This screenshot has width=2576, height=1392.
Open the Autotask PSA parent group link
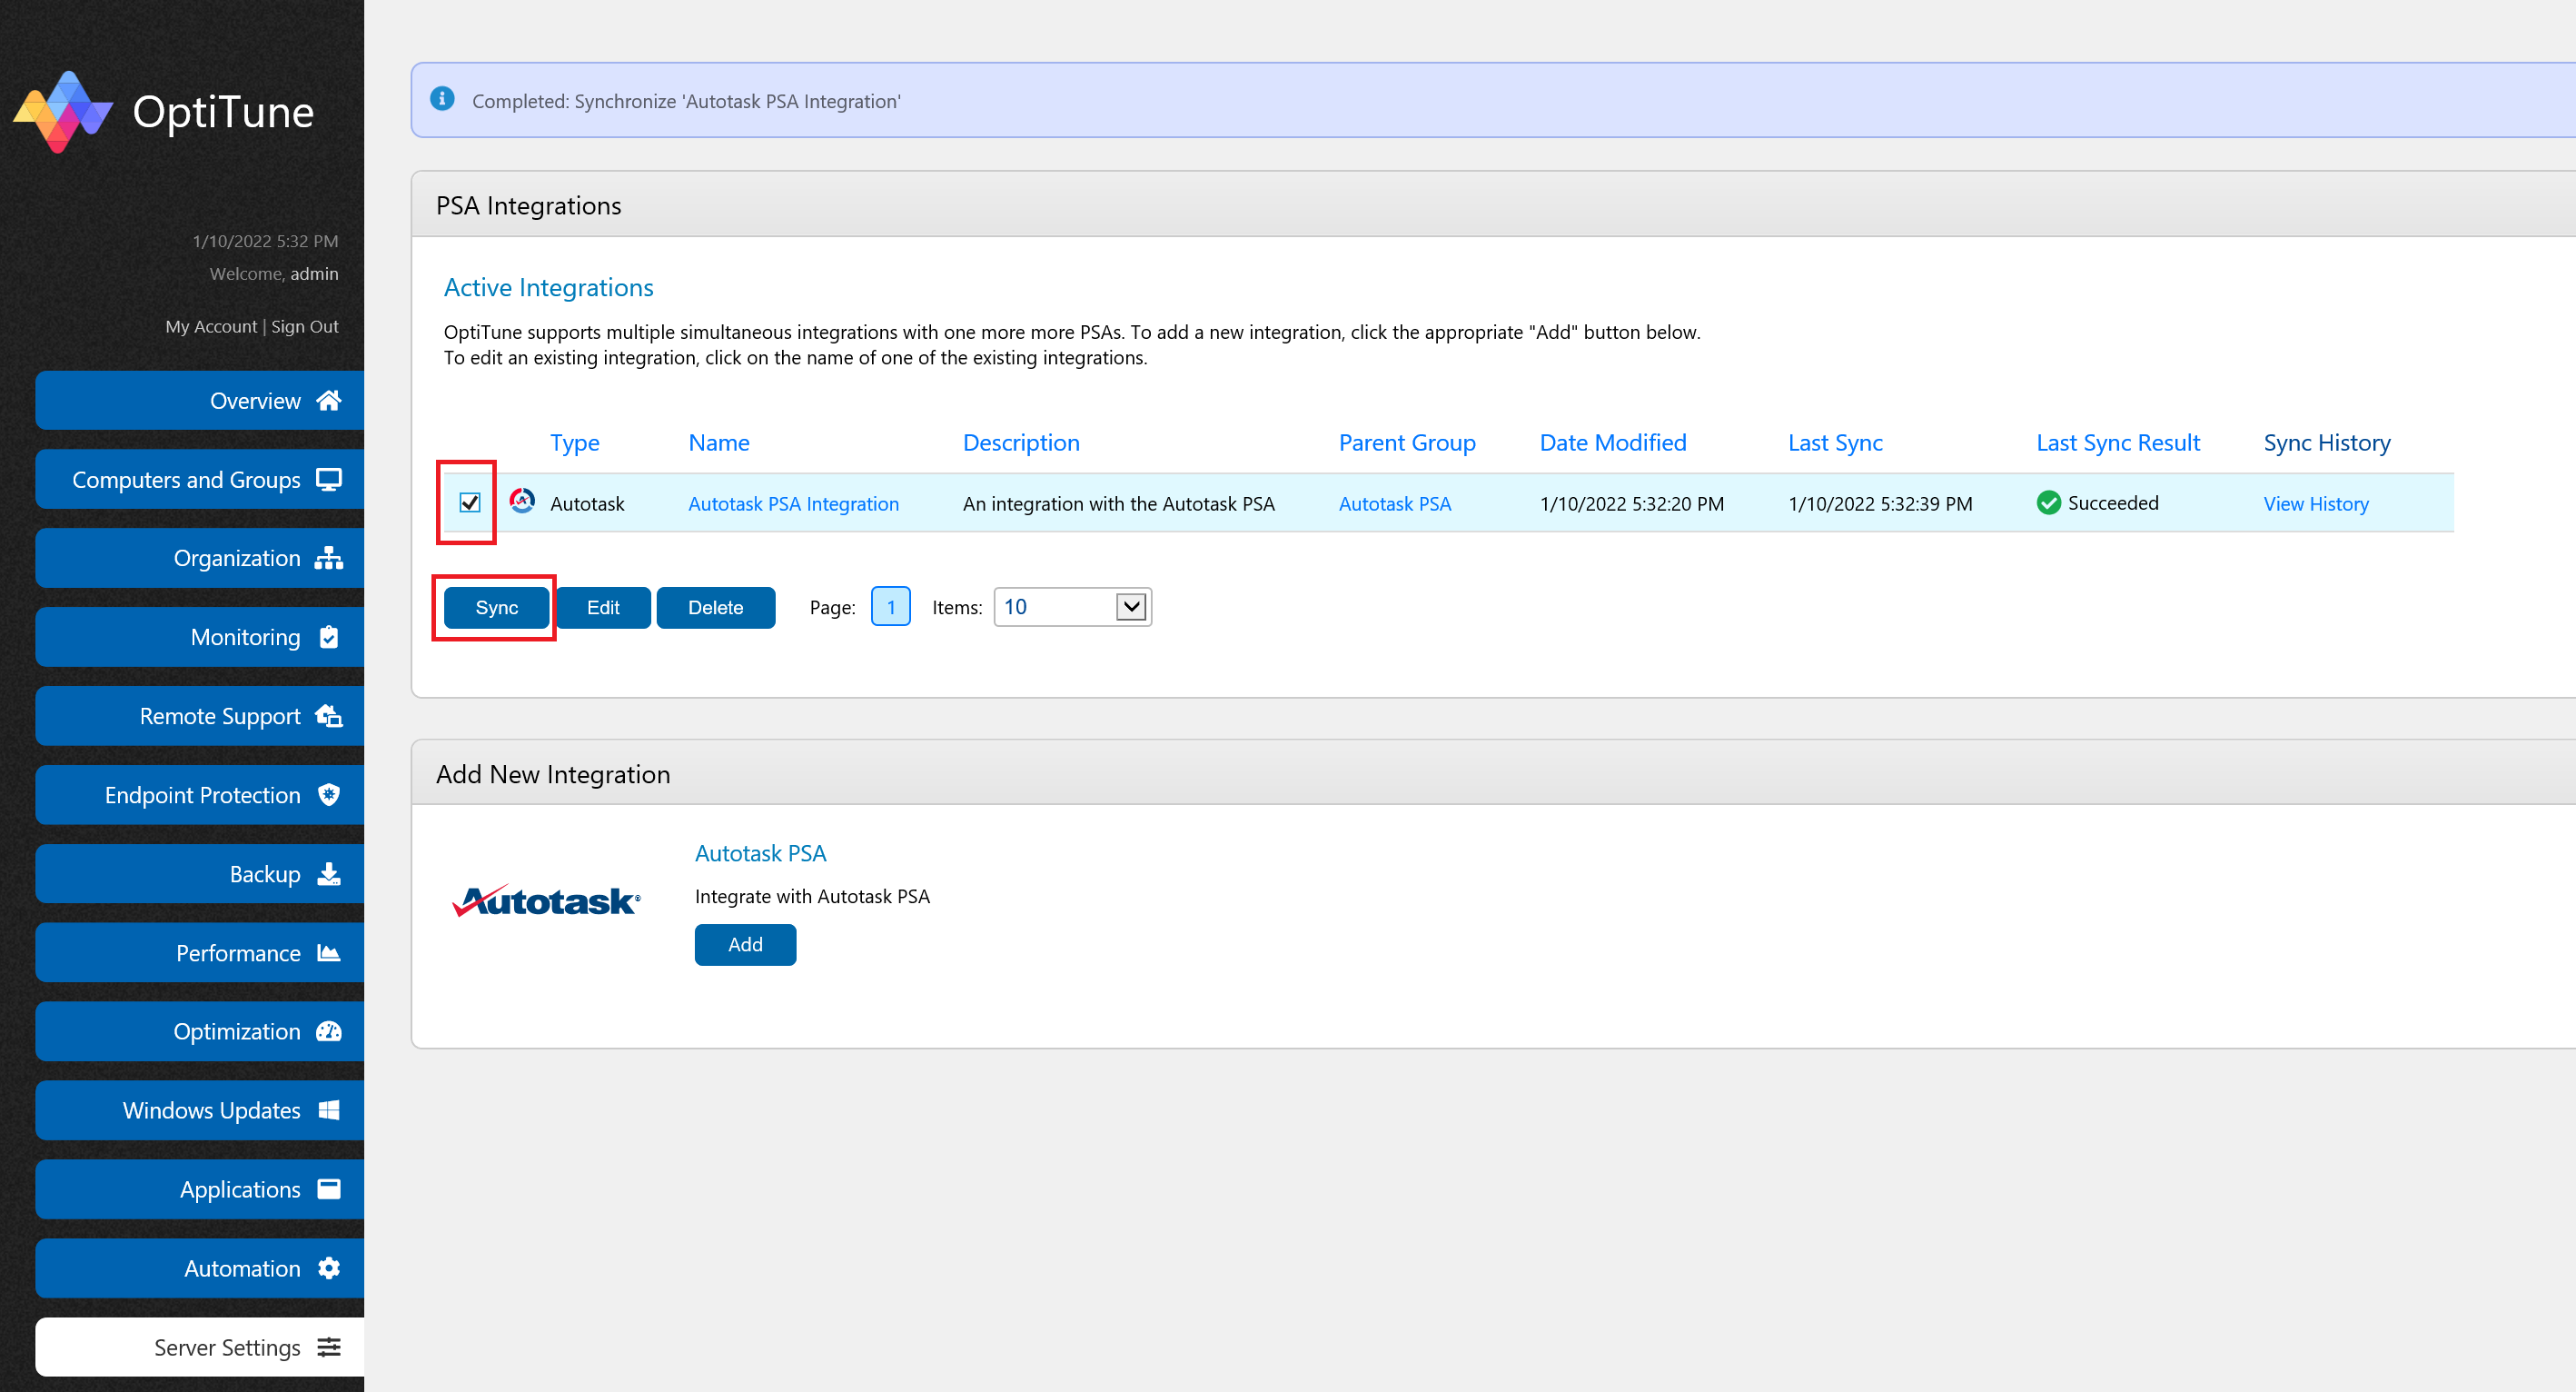[1394, 504]
